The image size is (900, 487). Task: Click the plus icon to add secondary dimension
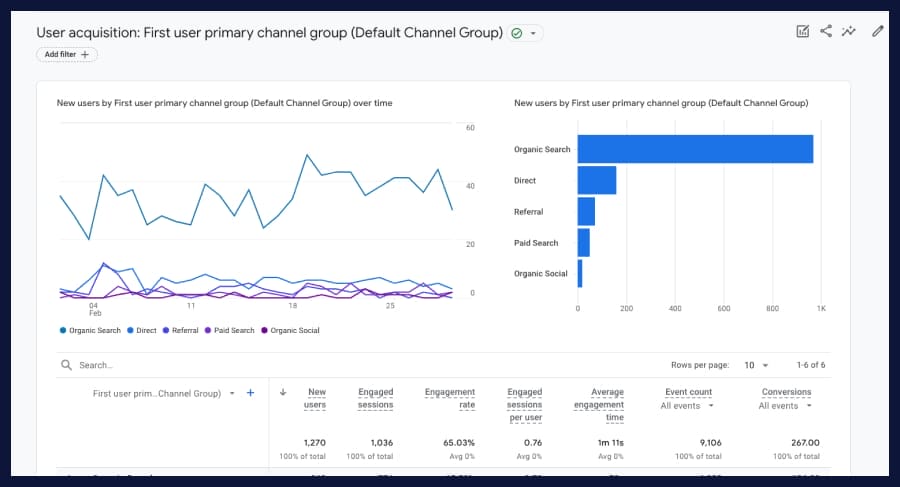coord(250,393)
